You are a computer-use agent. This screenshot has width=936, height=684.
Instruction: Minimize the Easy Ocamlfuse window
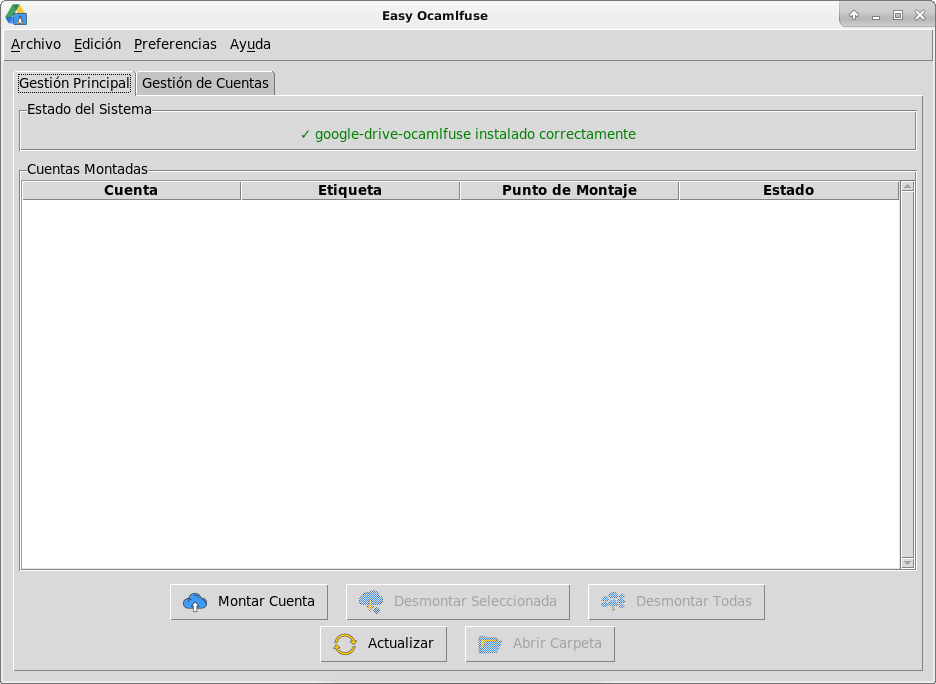point(876,16)
